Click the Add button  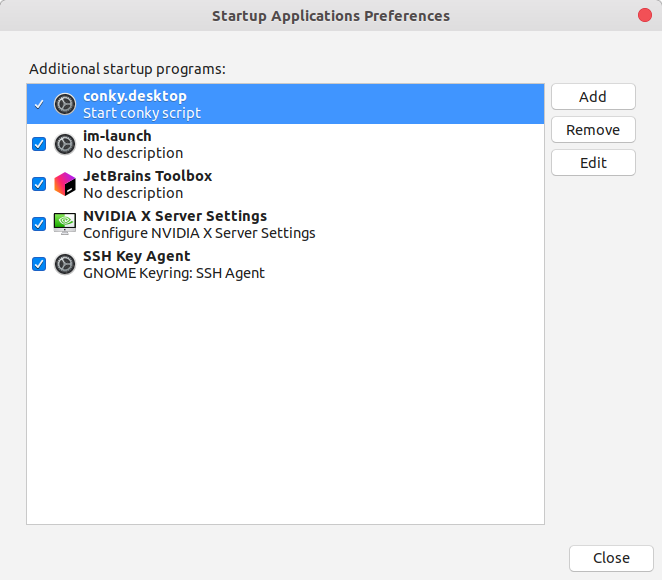click(593, 97)
